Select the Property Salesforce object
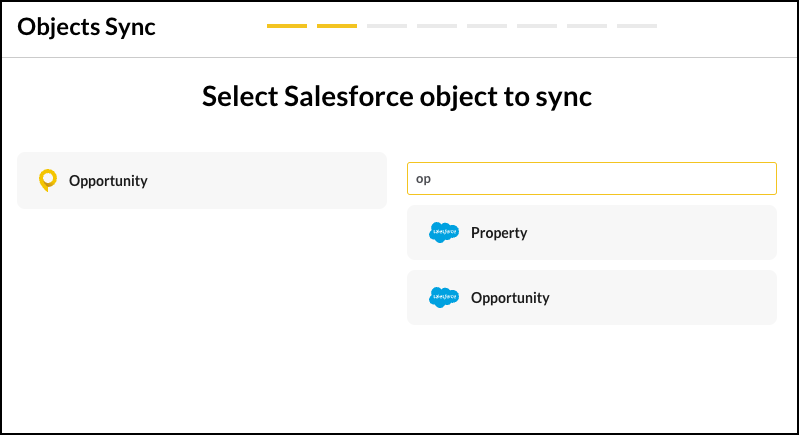Screen dimensions: 799x435 click(x=592, y=233)
